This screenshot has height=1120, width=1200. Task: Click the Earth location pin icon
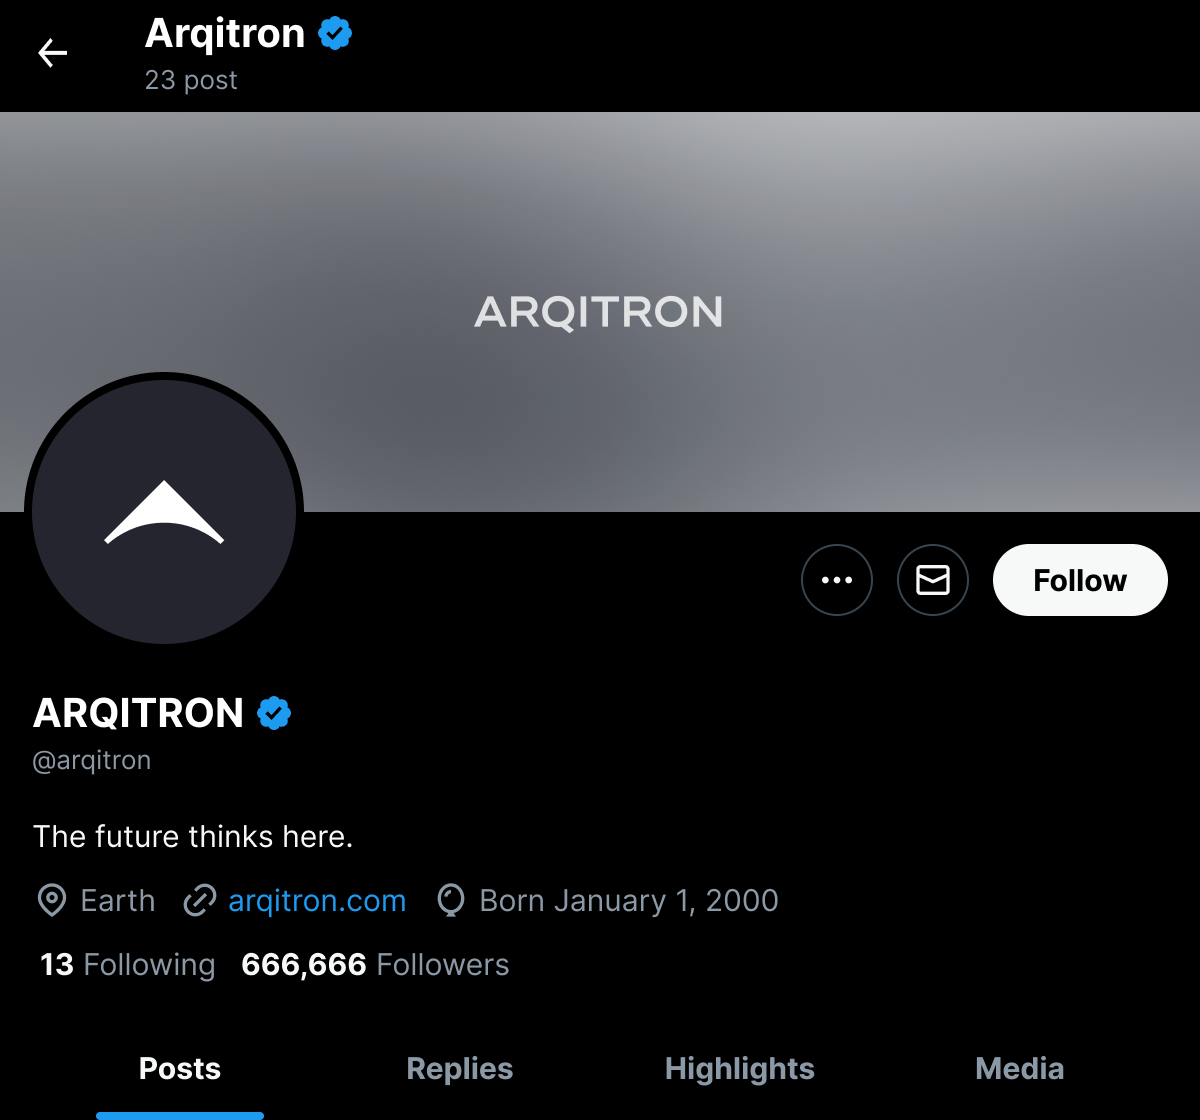pyautogui.click(x=51, y=901)
